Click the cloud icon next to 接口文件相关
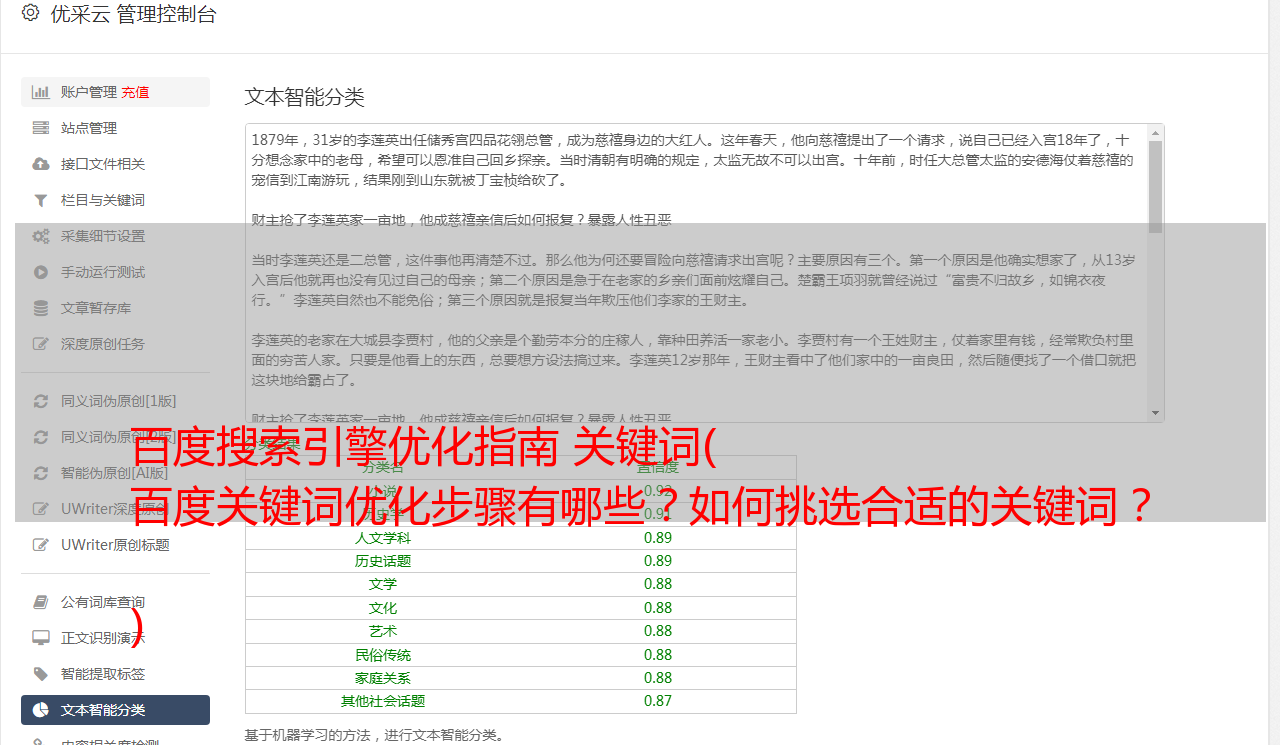The height and width of the screenshot is (745, 1280). [x=41, y=164]
